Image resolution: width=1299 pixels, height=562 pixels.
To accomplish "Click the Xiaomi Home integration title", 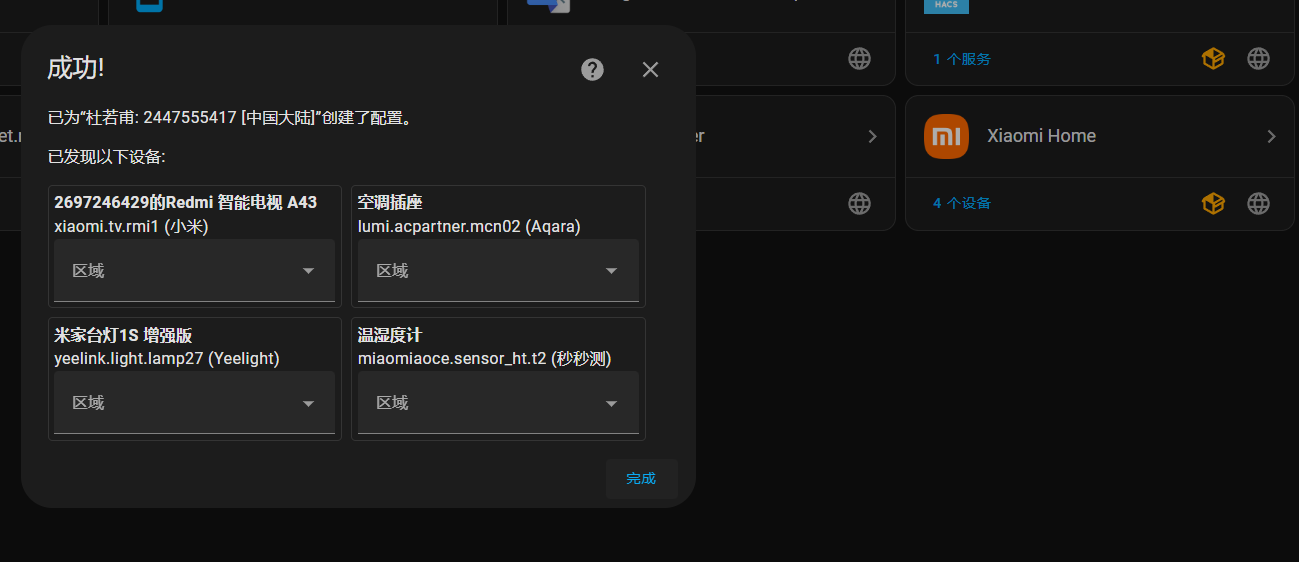I will click(1041, 136).
